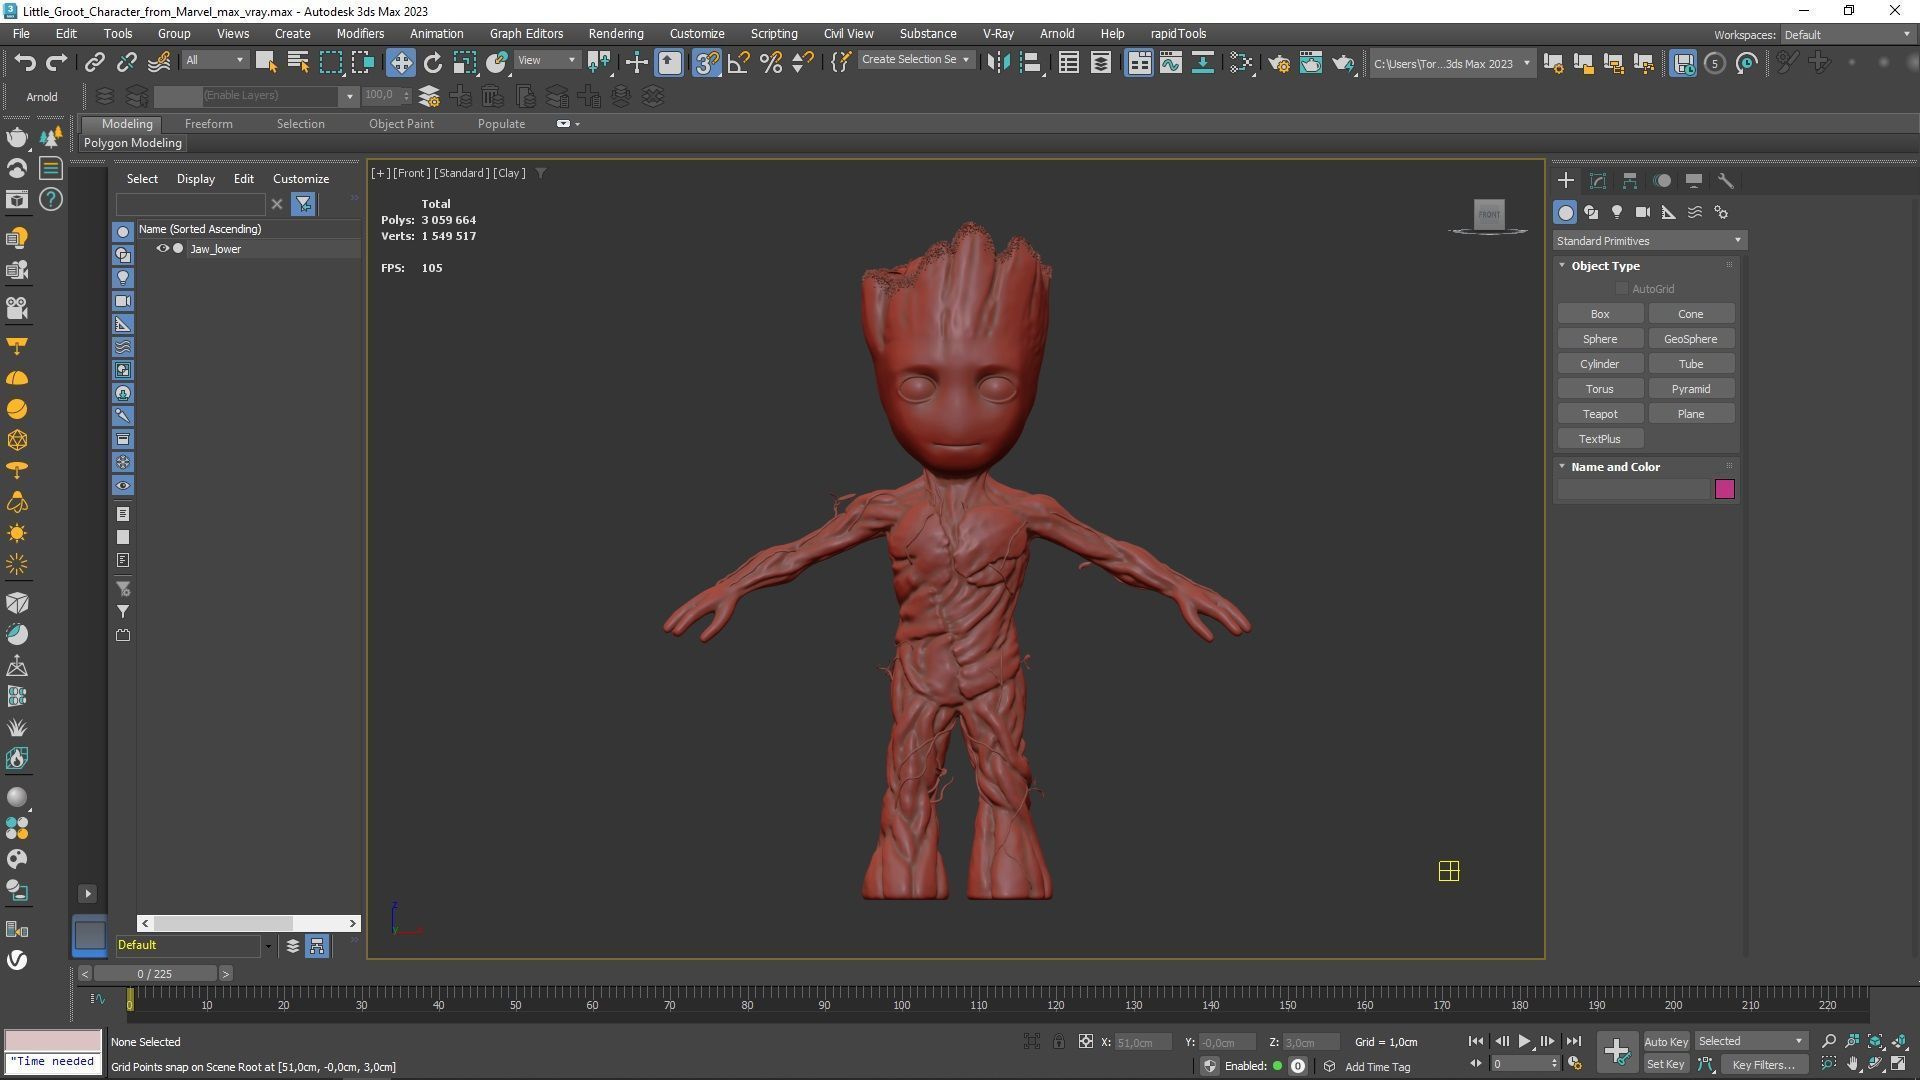
Task: Toggle Sort by Hierarchy in scene explorer
Action: 317,946
